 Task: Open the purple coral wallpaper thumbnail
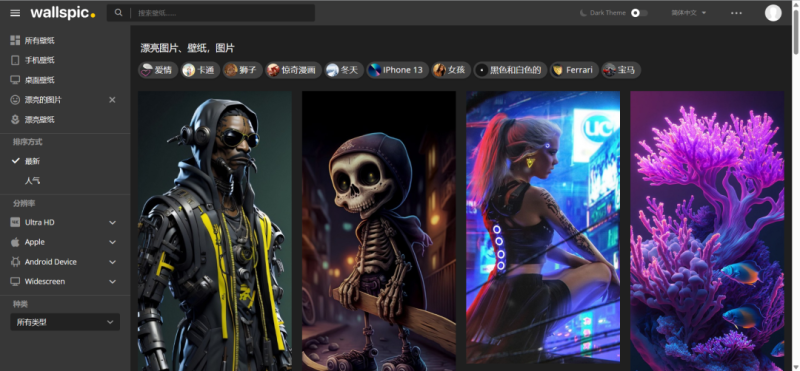[707, 231]
